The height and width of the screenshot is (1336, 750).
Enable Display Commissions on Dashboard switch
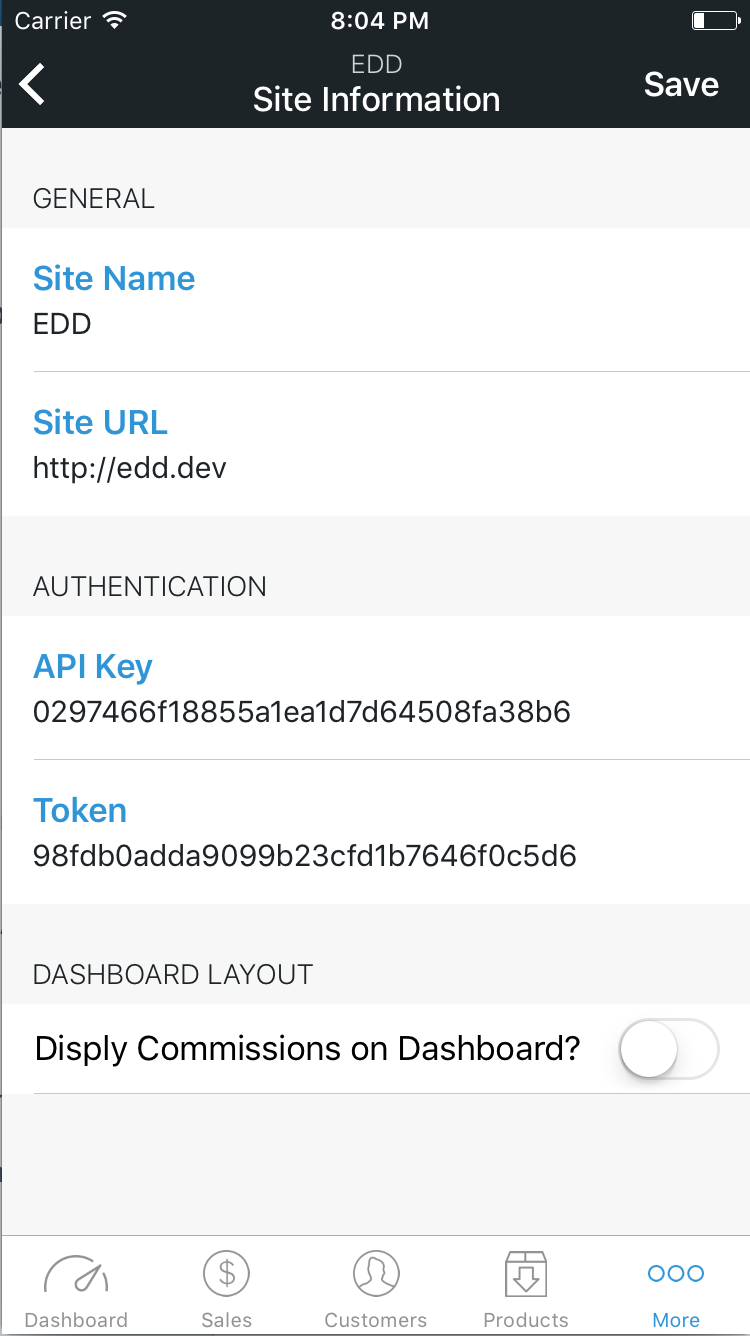[669, 1049]
